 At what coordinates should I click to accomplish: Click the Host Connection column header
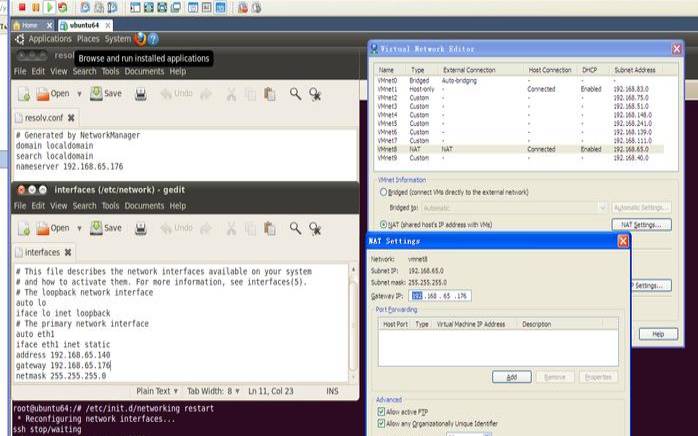(x=550, y=70)
